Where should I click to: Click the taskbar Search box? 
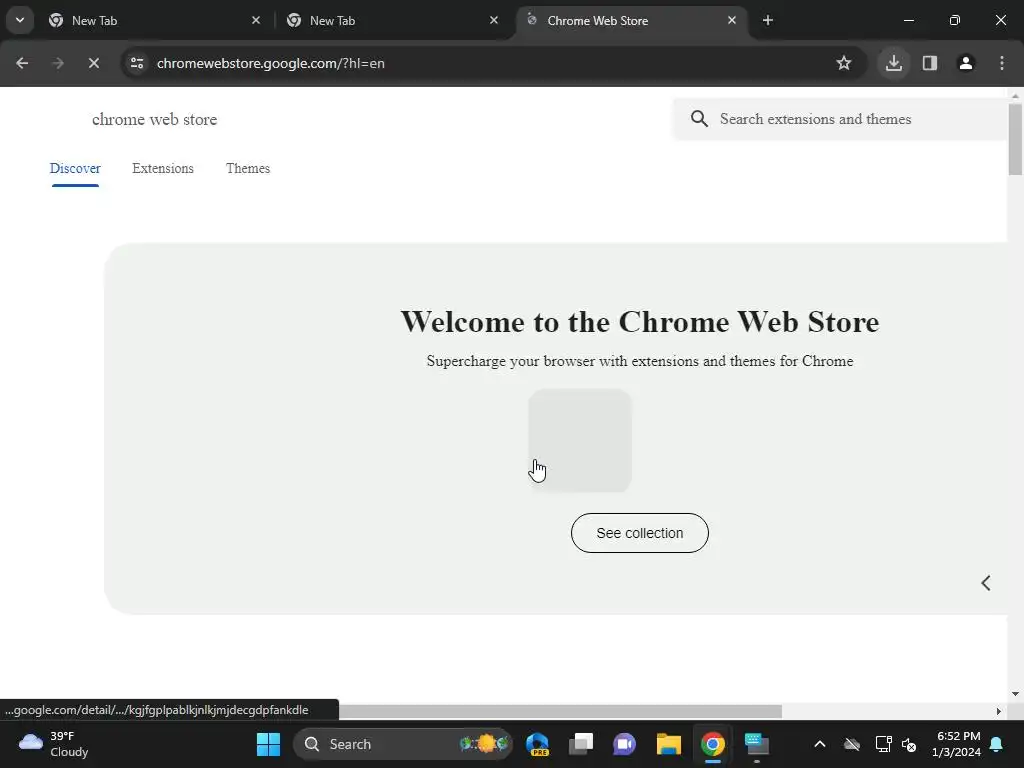[x=402, y=744]
